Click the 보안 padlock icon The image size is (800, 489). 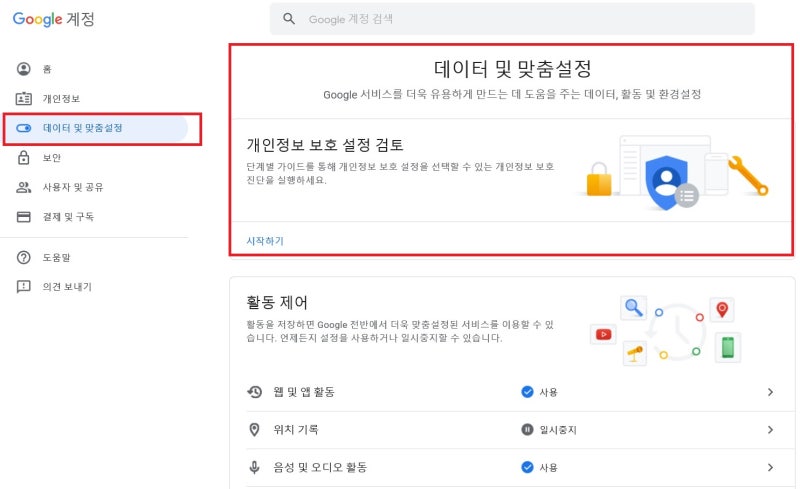23,157
